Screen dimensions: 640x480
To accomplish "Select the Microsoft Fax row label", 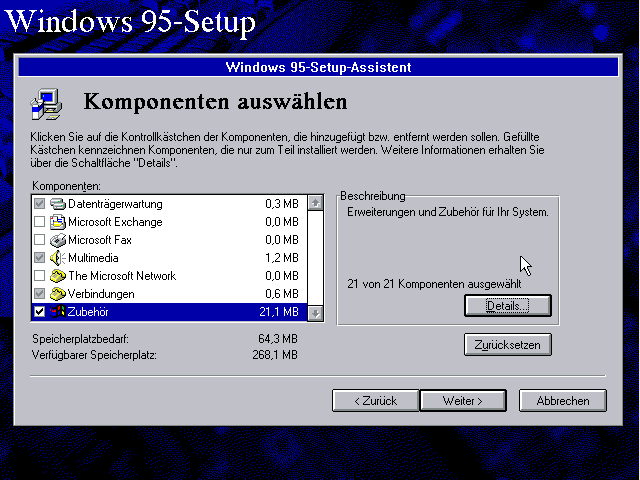I will click(100, 240).
